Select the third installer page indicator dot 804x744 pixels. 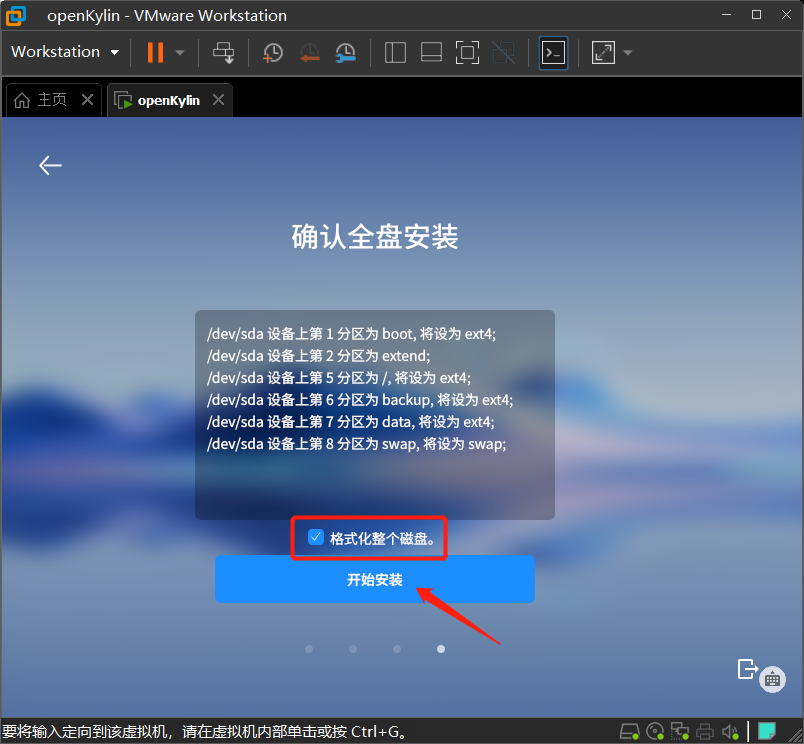(x=397, y=649)
